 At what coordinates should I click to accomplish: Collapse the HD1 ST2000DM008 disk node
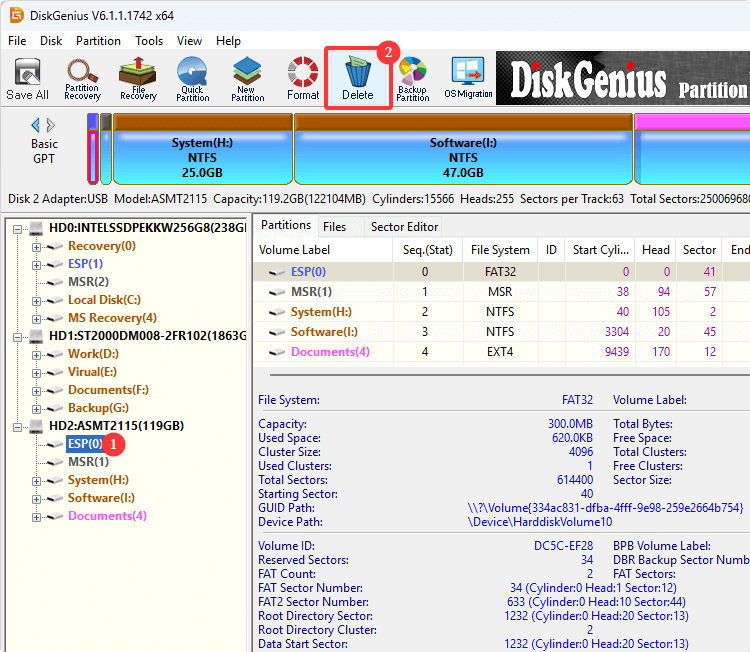[x=17, y=337]
